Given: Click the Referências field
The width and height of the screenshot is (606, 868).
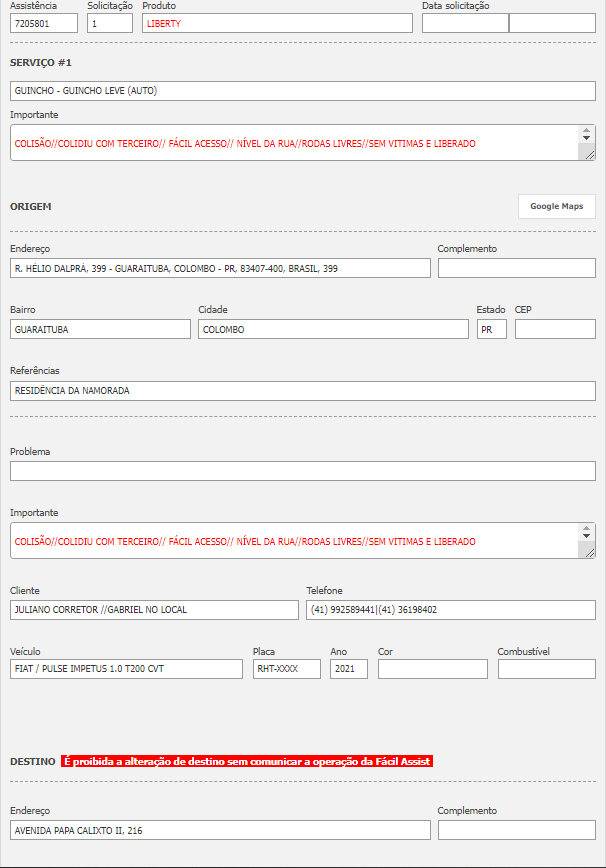Looking at the screenshot, I should coord(302,391).
